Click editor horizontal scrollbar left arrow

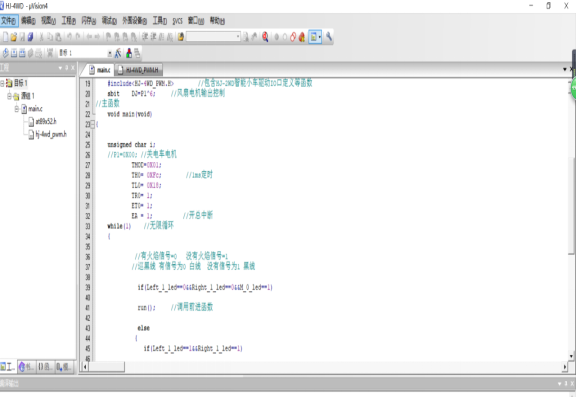[85, 367]
